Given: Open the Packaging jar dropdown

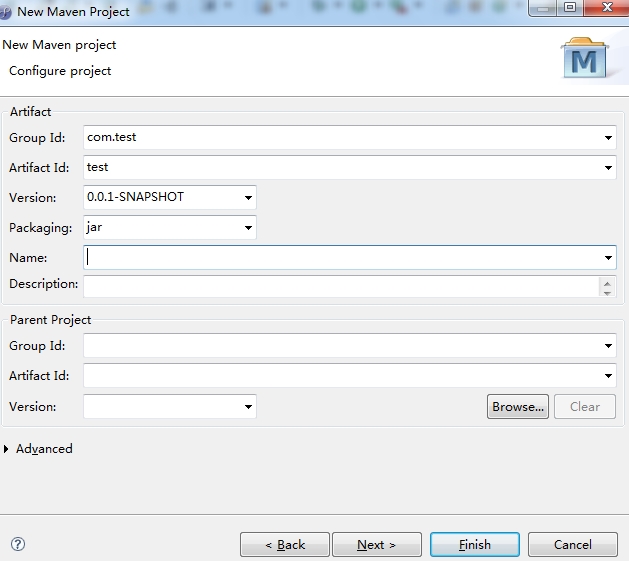Looking at the screenshot, I should click(248, 228).
